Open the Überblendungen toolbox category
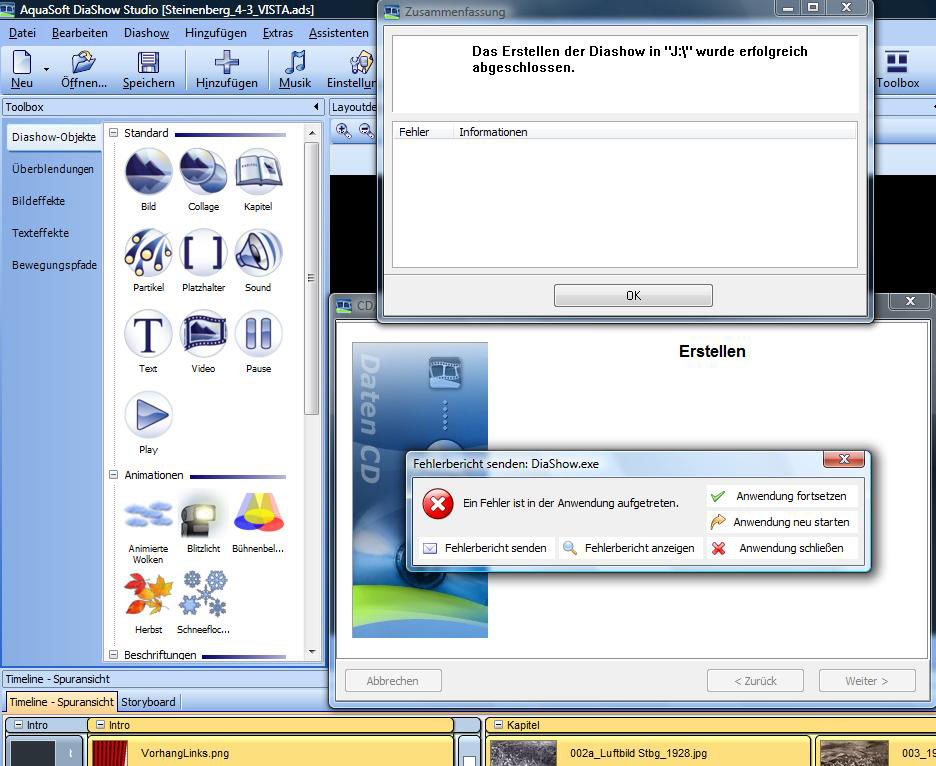 click(53, 169)
